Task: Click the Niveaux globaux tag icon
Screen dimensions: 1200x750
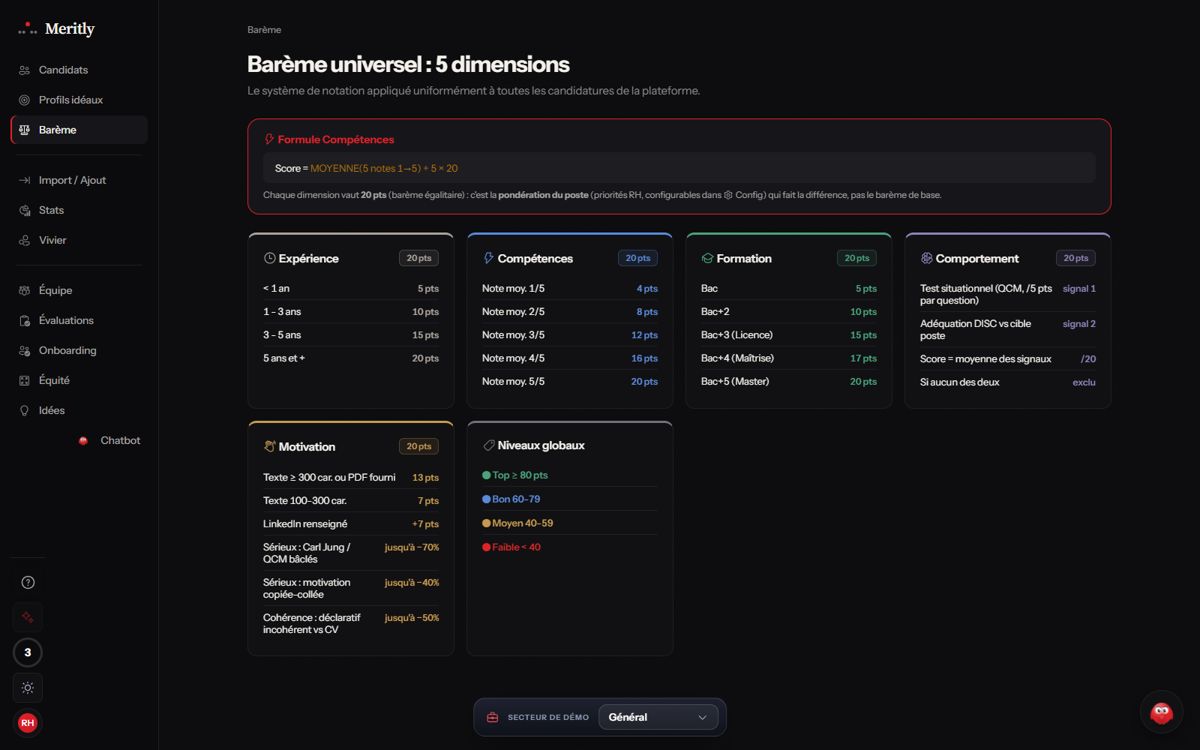Action: click(489, 445)
